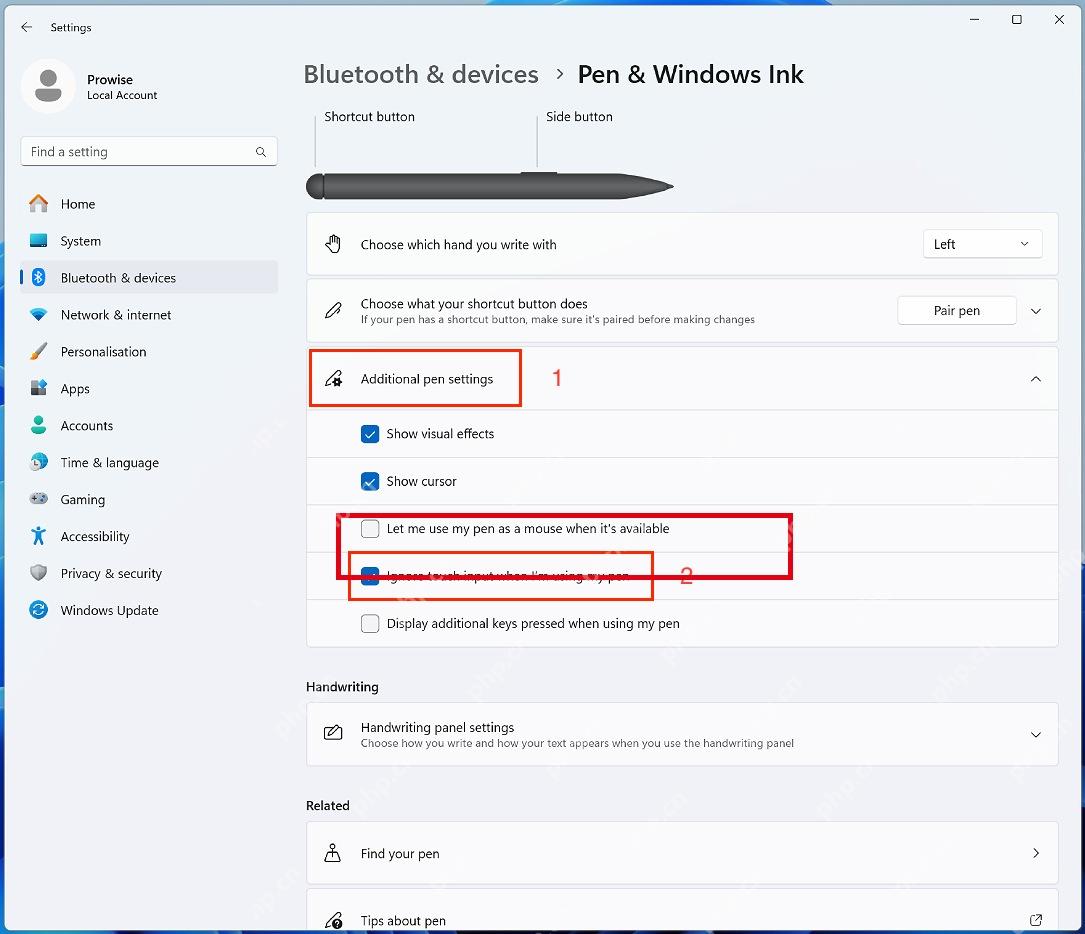This screenshot has height=934, width=1085.
Task: Click Time & language label
Action: coord(110,463)
